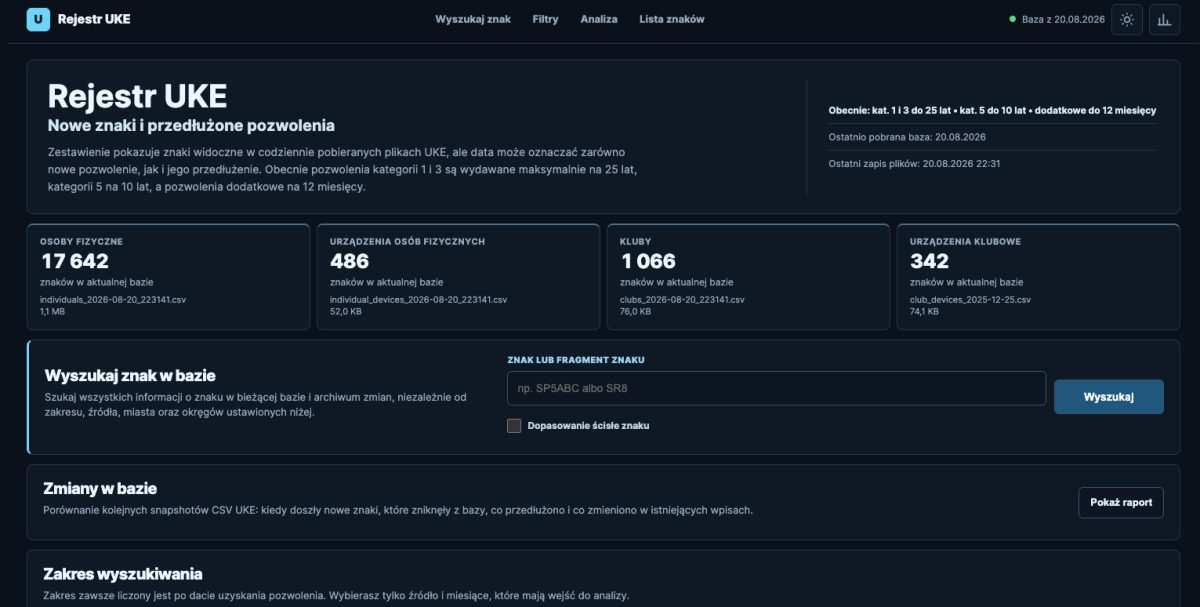This screenshot has height=607, width=1200.
Task: Select the Urządzenia osób fizycznych 486 card
Action: point(458,277)
